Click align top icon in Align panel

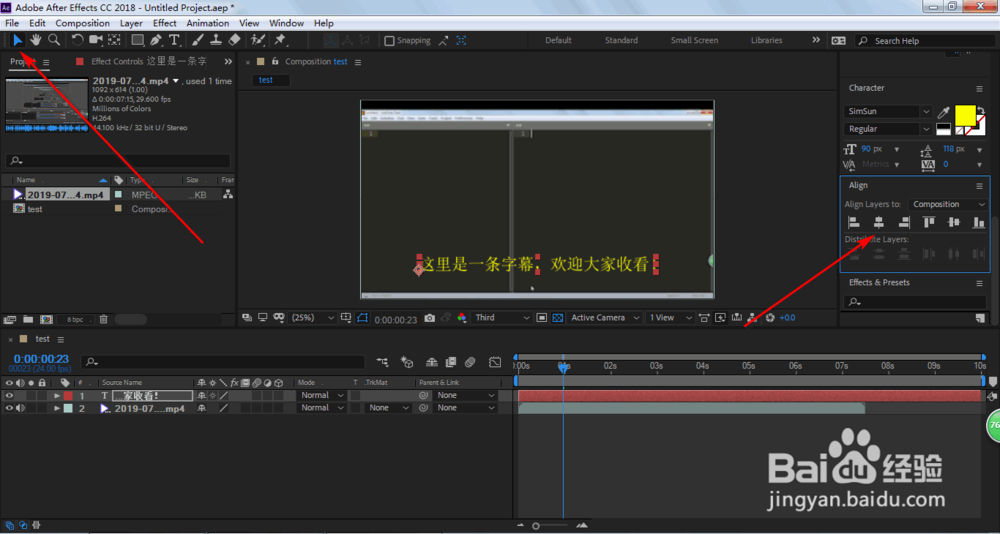coord(929,222)
